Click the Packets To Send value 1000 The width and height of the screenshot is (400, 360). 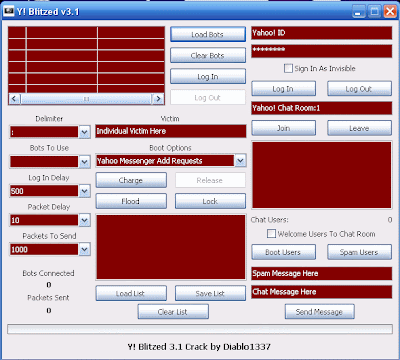point(19,249)
